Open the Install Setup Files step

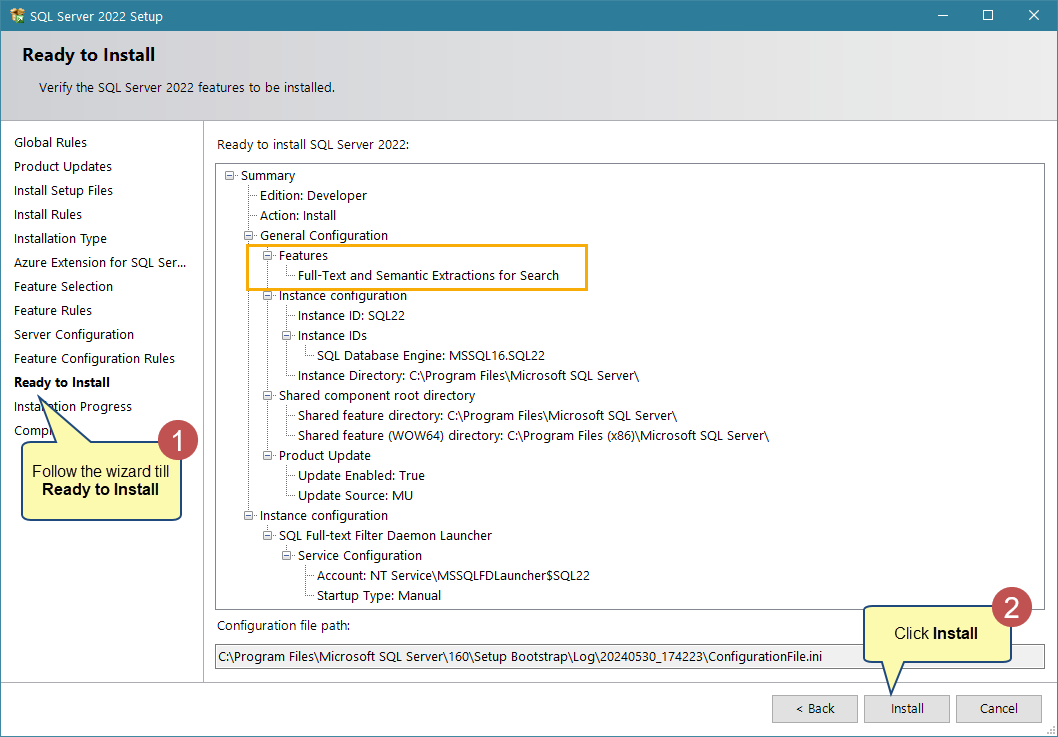(63, 190)
